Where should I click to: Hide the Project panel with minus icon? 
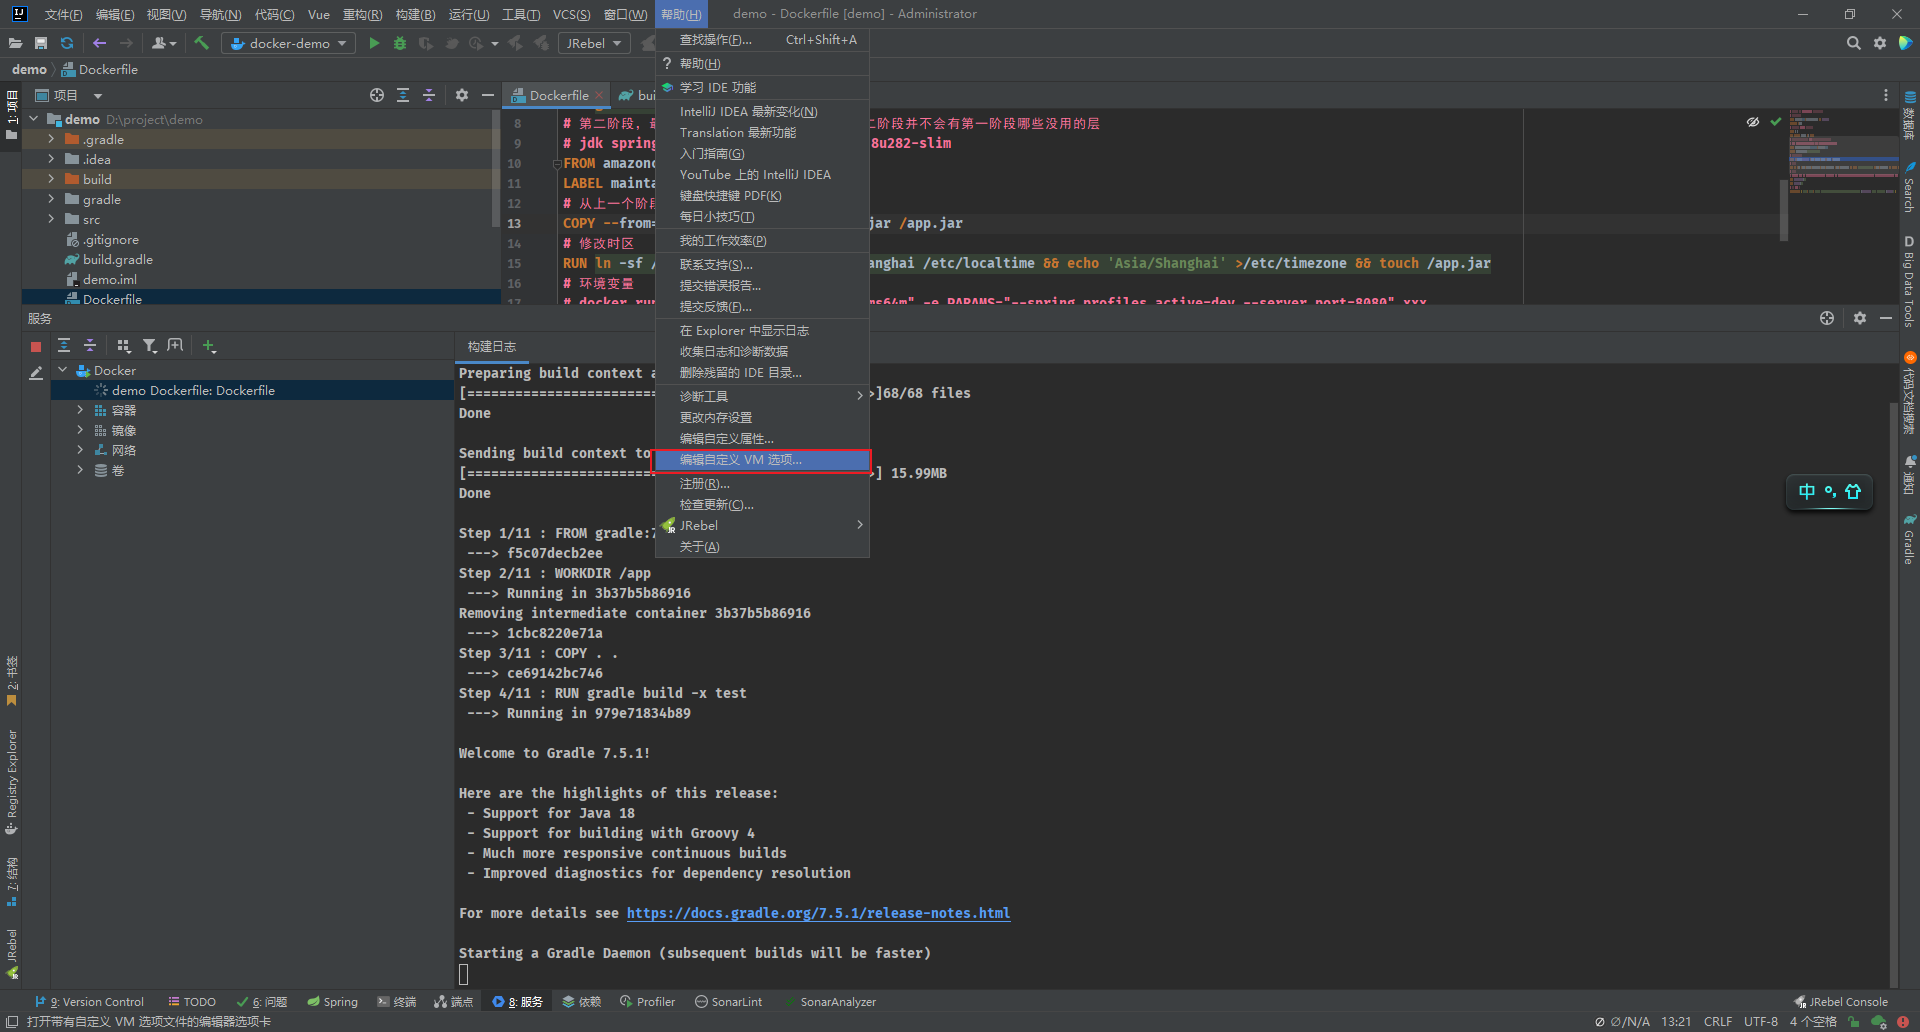point(488,95)
